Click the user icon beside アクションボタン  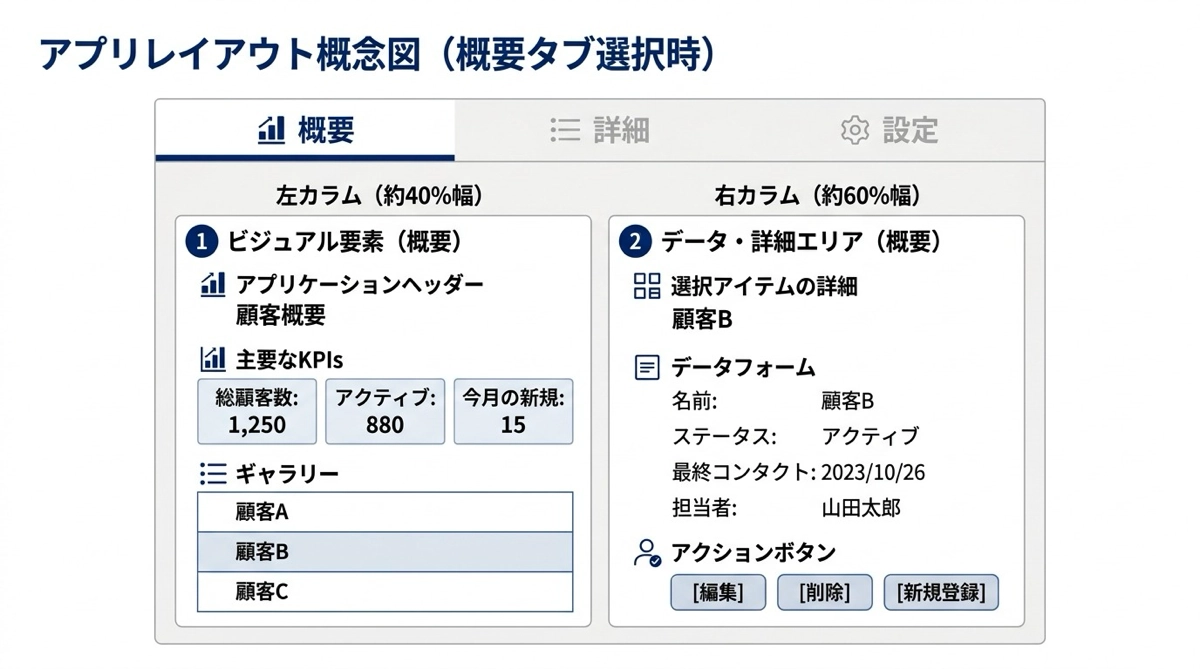(647, 553)
